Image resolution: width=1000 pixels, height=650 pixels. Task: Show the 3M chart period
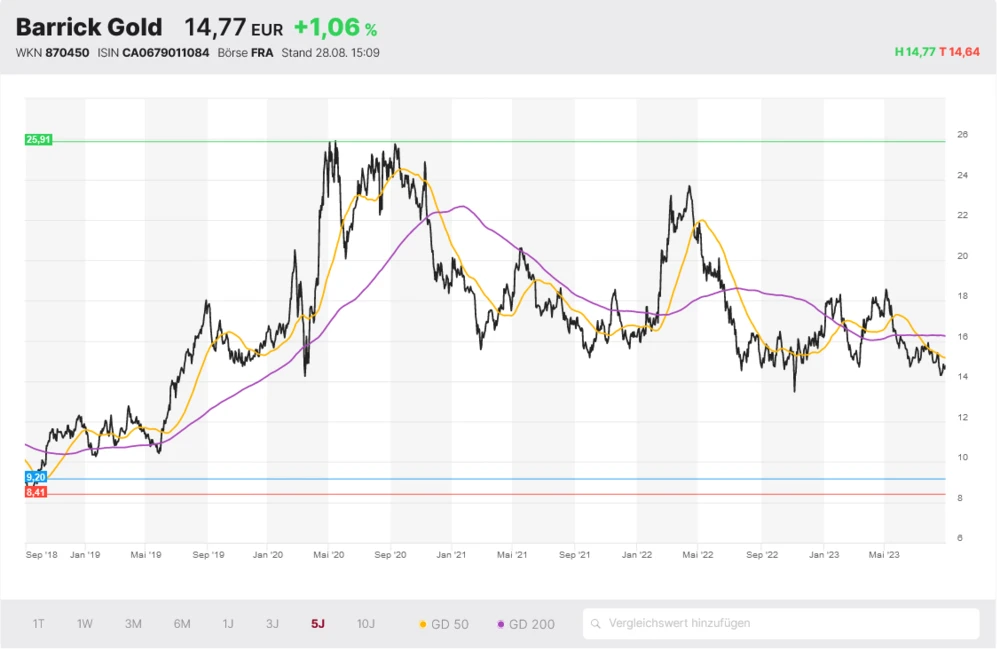(x=133, y=624)
